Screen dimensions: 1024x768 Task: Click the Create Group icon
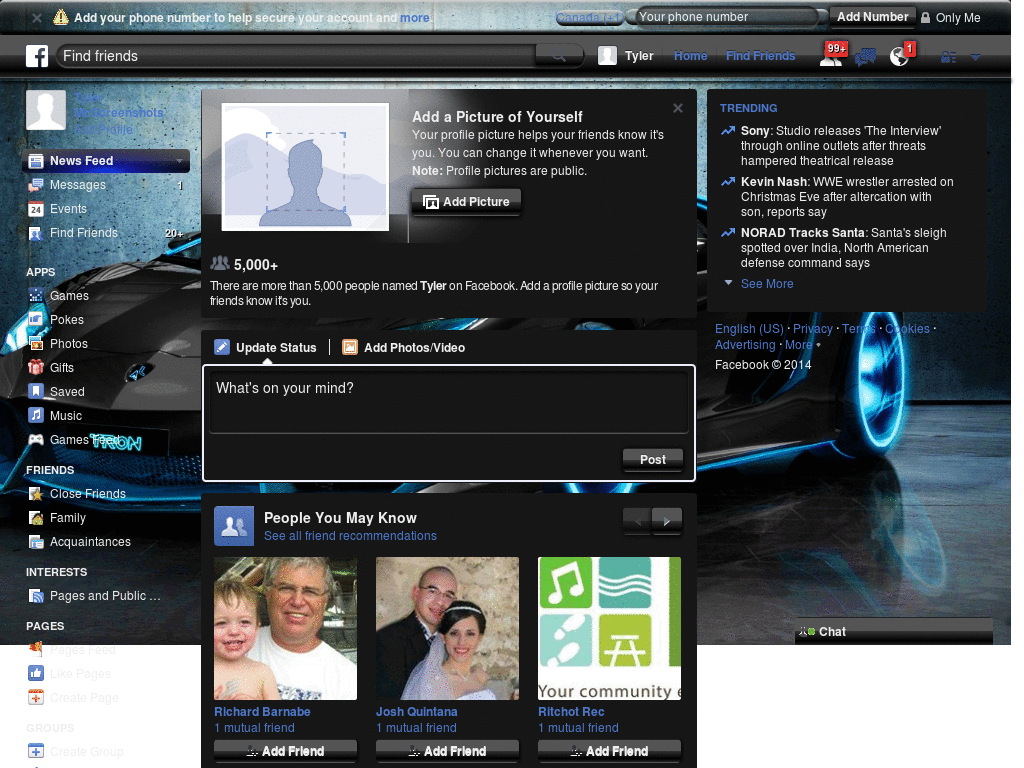tap(36, 752)
